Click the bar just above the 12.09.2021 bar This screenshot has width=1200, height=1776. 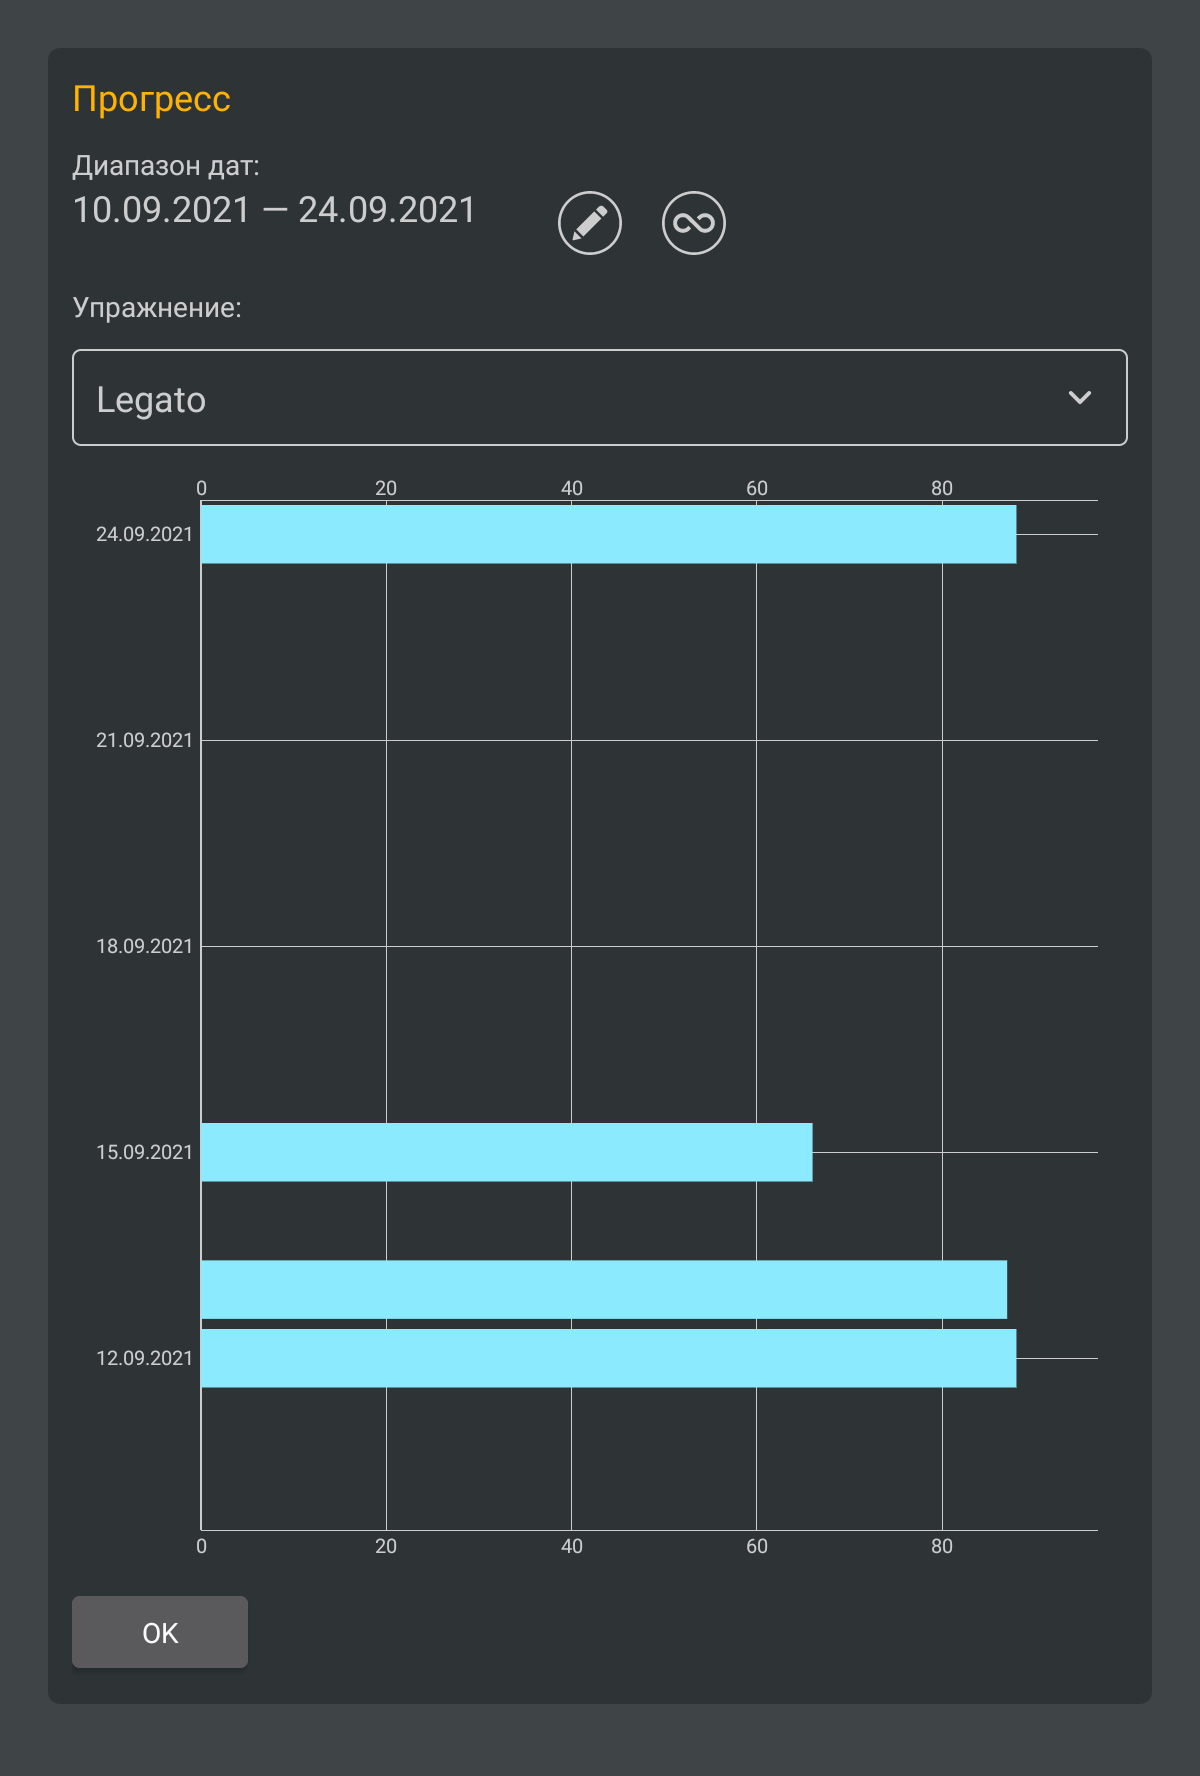603,1290
